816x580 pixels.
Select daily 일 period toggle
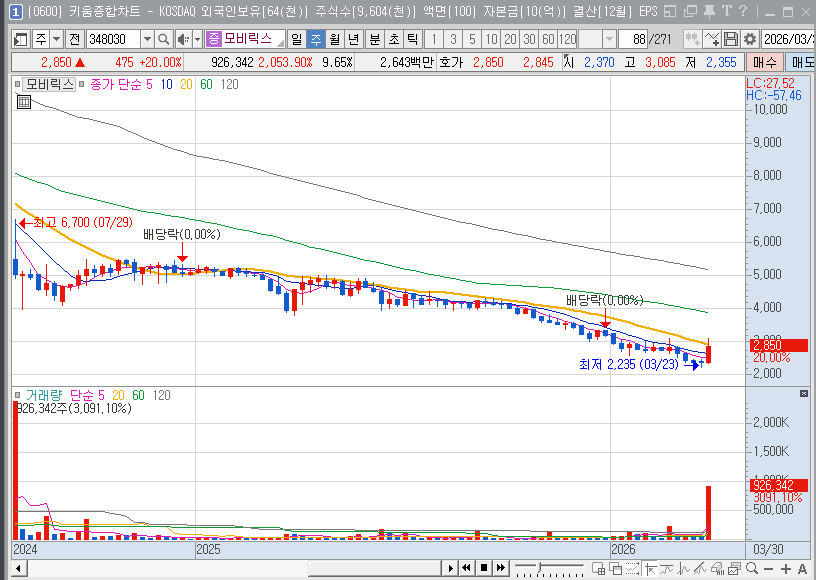point(297,39)
